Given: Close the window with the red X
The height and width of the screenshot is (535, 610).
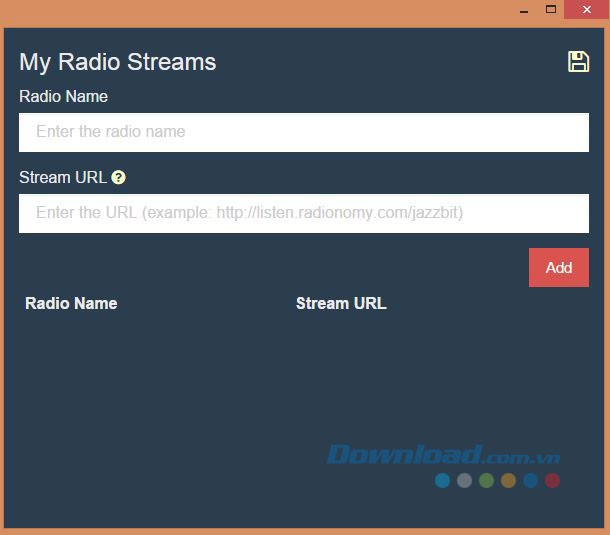Looking at the screenshot, I should (584, 9).
